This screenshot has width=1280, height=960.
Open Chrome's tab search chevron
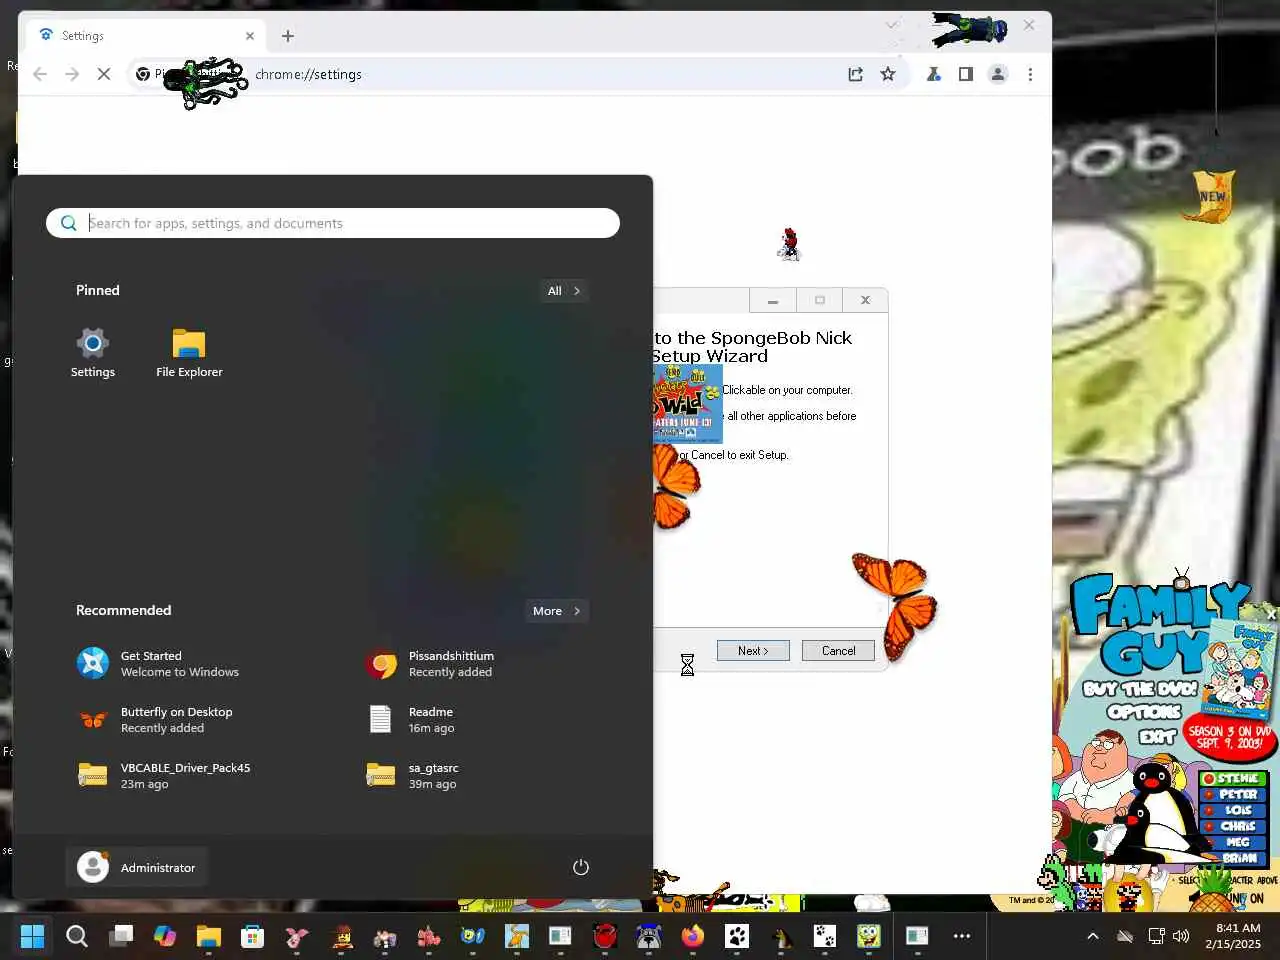(892, 25)
